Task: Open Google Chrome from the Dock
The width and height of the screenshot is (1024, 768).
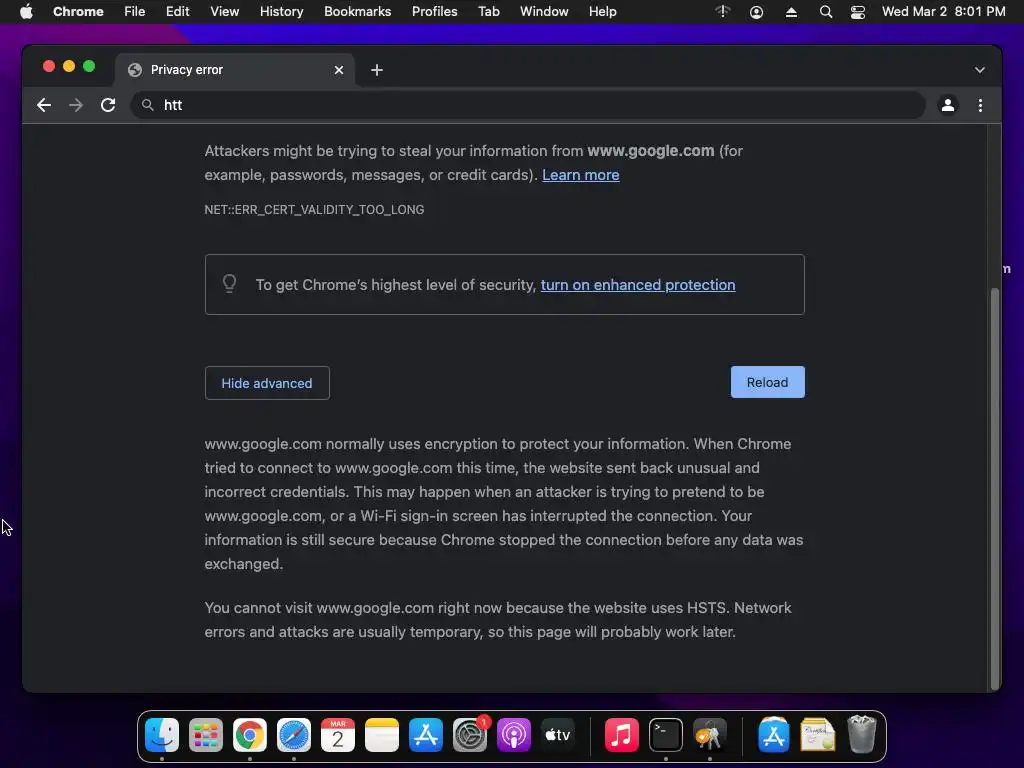Action: pyautogui.click(x=249, y=735)
